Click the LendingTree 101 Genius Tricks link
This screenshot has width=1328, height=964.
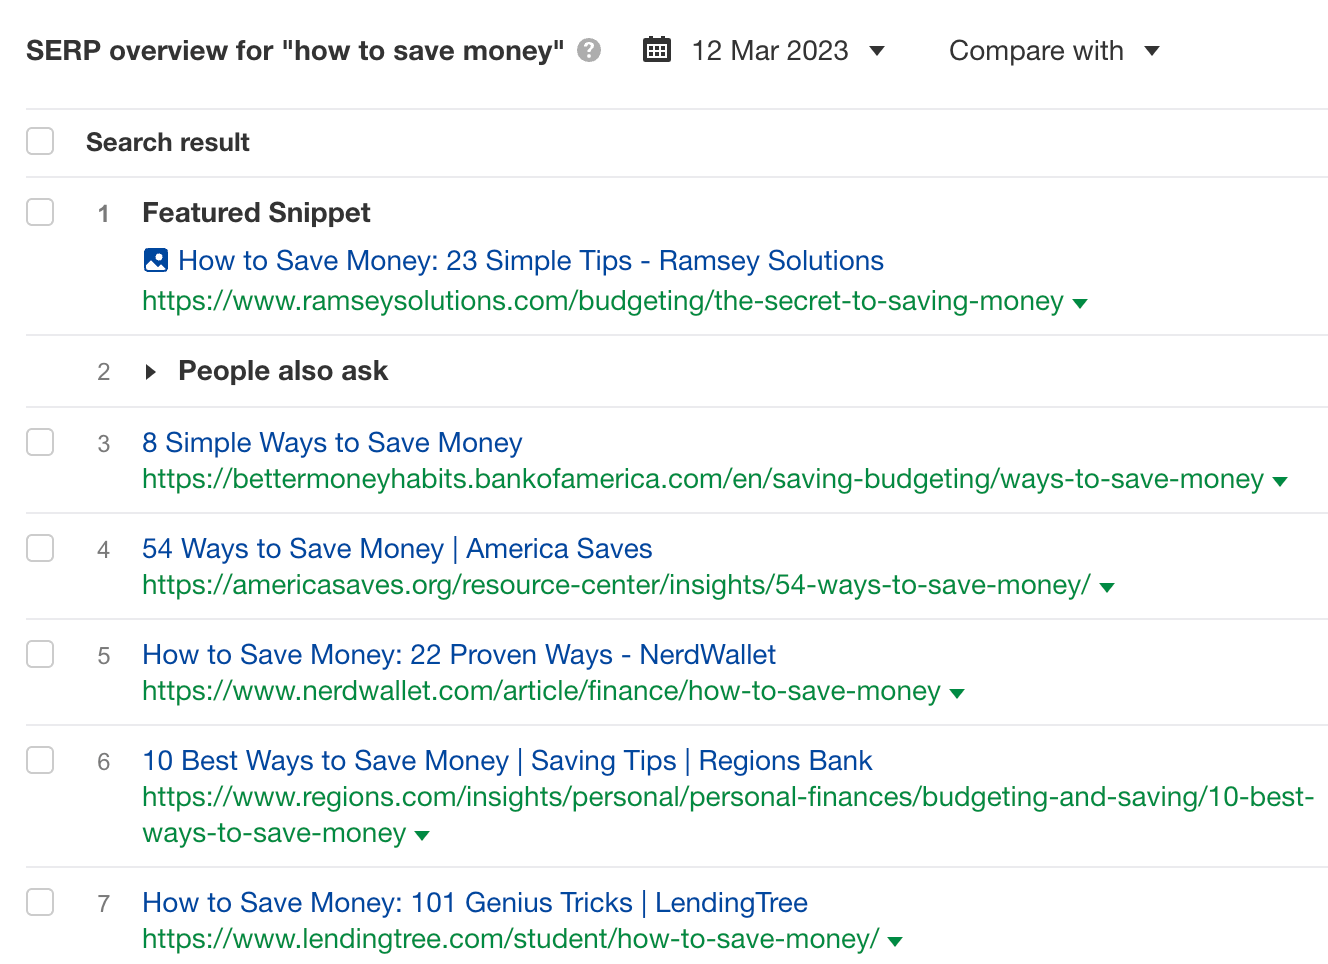(x=474, y=902)
